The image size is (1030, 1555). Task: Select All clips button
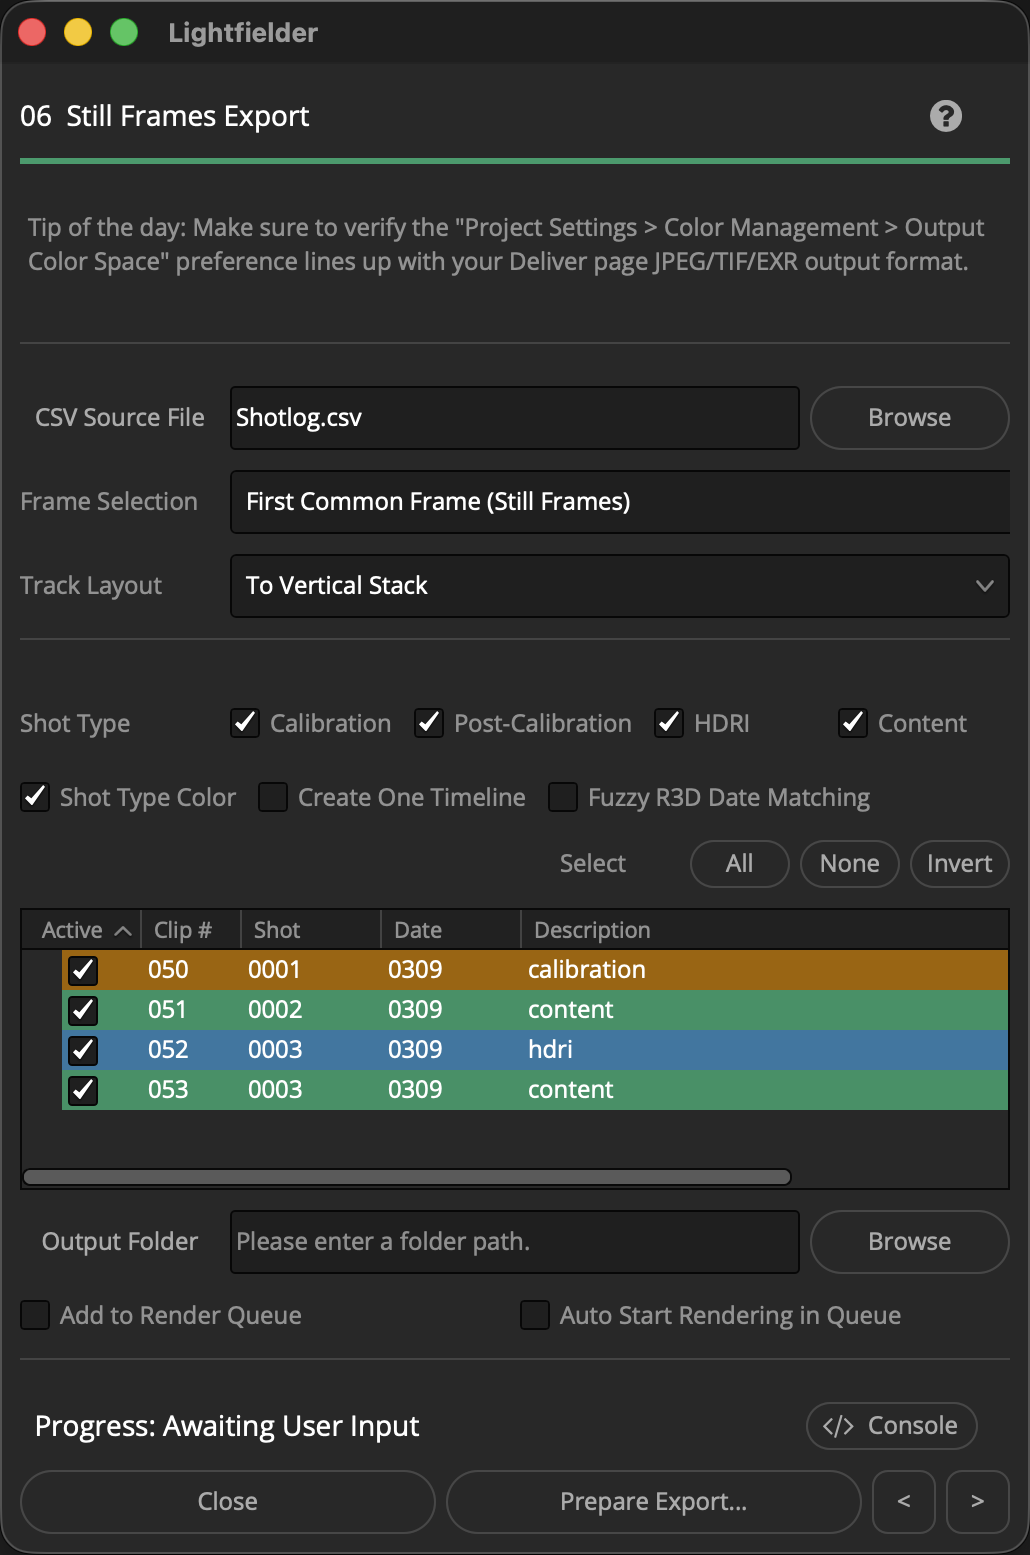pyautogui.click(x=740, y=864)
